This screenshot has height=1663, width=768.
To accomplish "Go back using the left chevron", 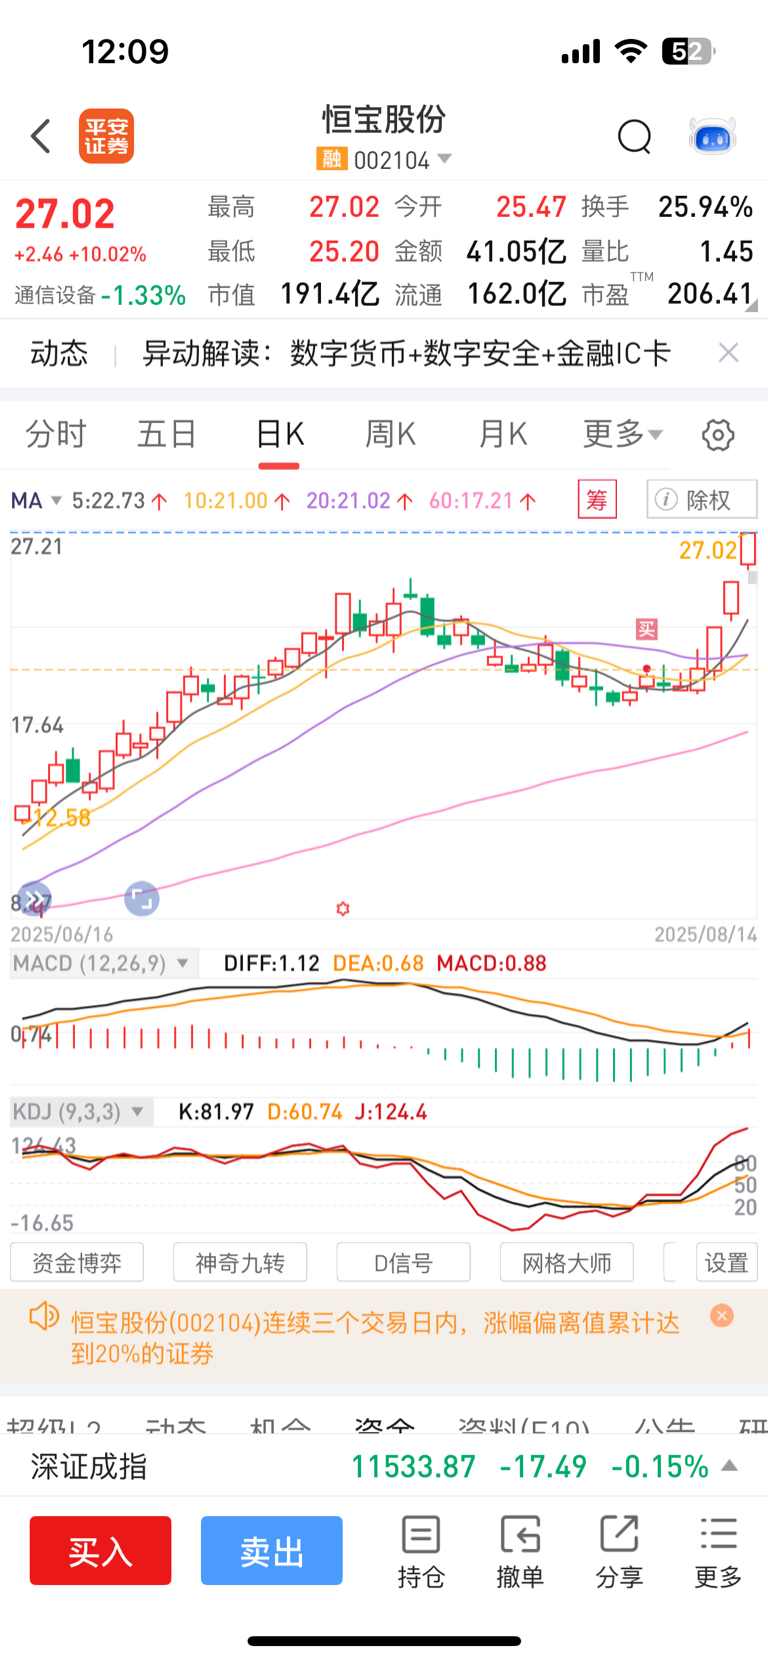I will point(41,136).
